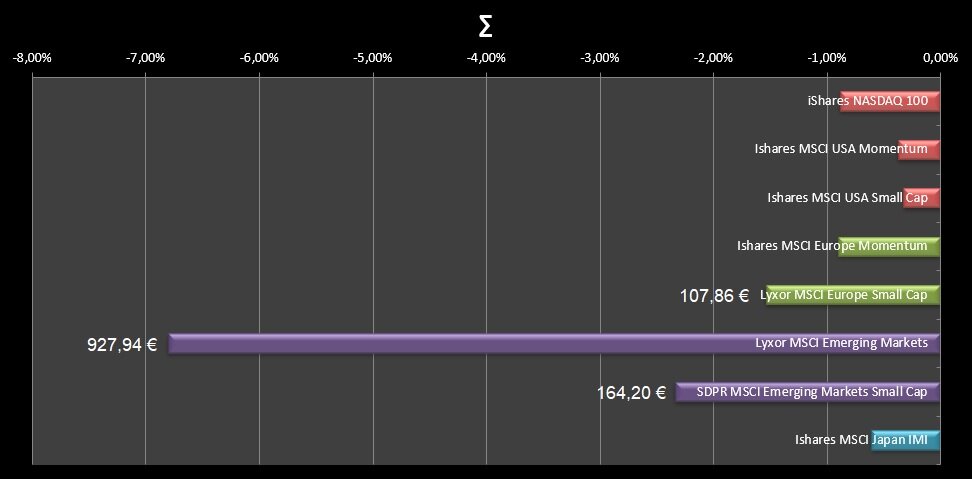The image size is (972, 479).
Task: Click the -1,00% axis label
Action: [826, 57]
